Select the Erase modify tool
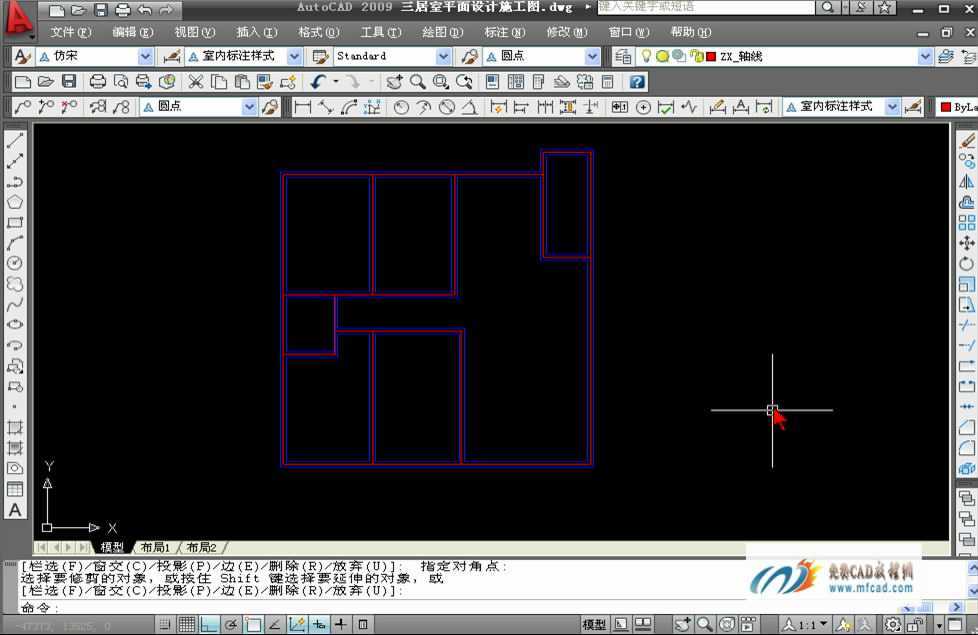The height and width of the screenshot is (635, 978). 967,141
